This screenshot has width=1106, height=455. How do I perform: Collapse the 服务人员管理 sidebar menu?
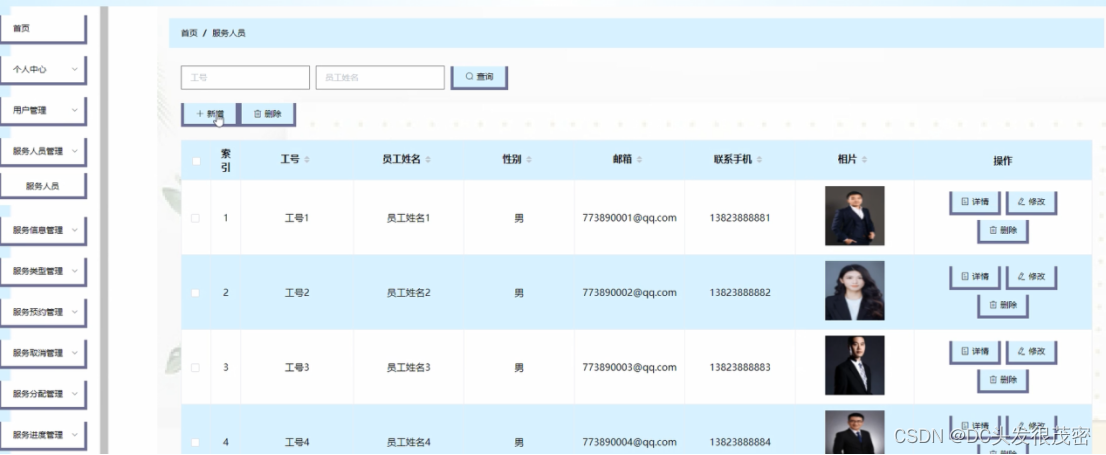click(x=42, y=151)
